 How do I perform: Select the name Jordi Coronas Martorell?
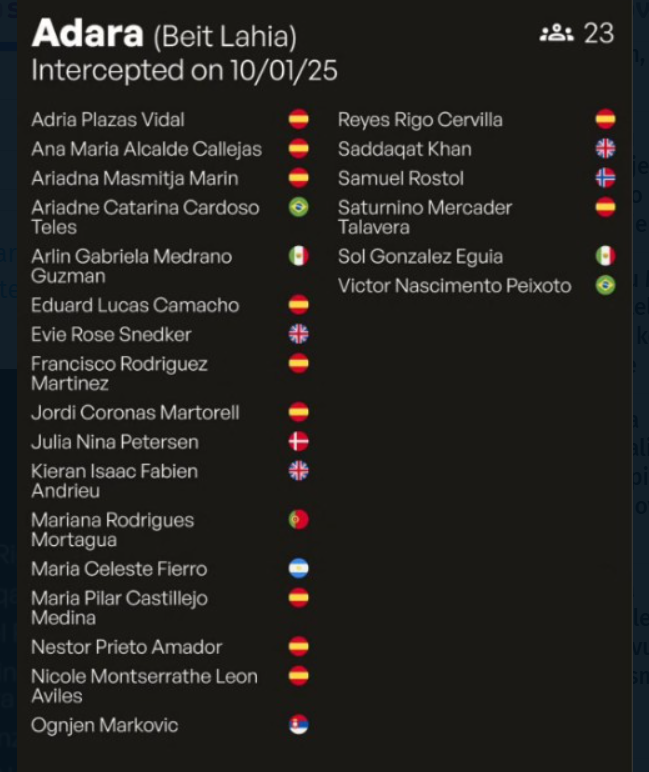(x=135, y=412)
